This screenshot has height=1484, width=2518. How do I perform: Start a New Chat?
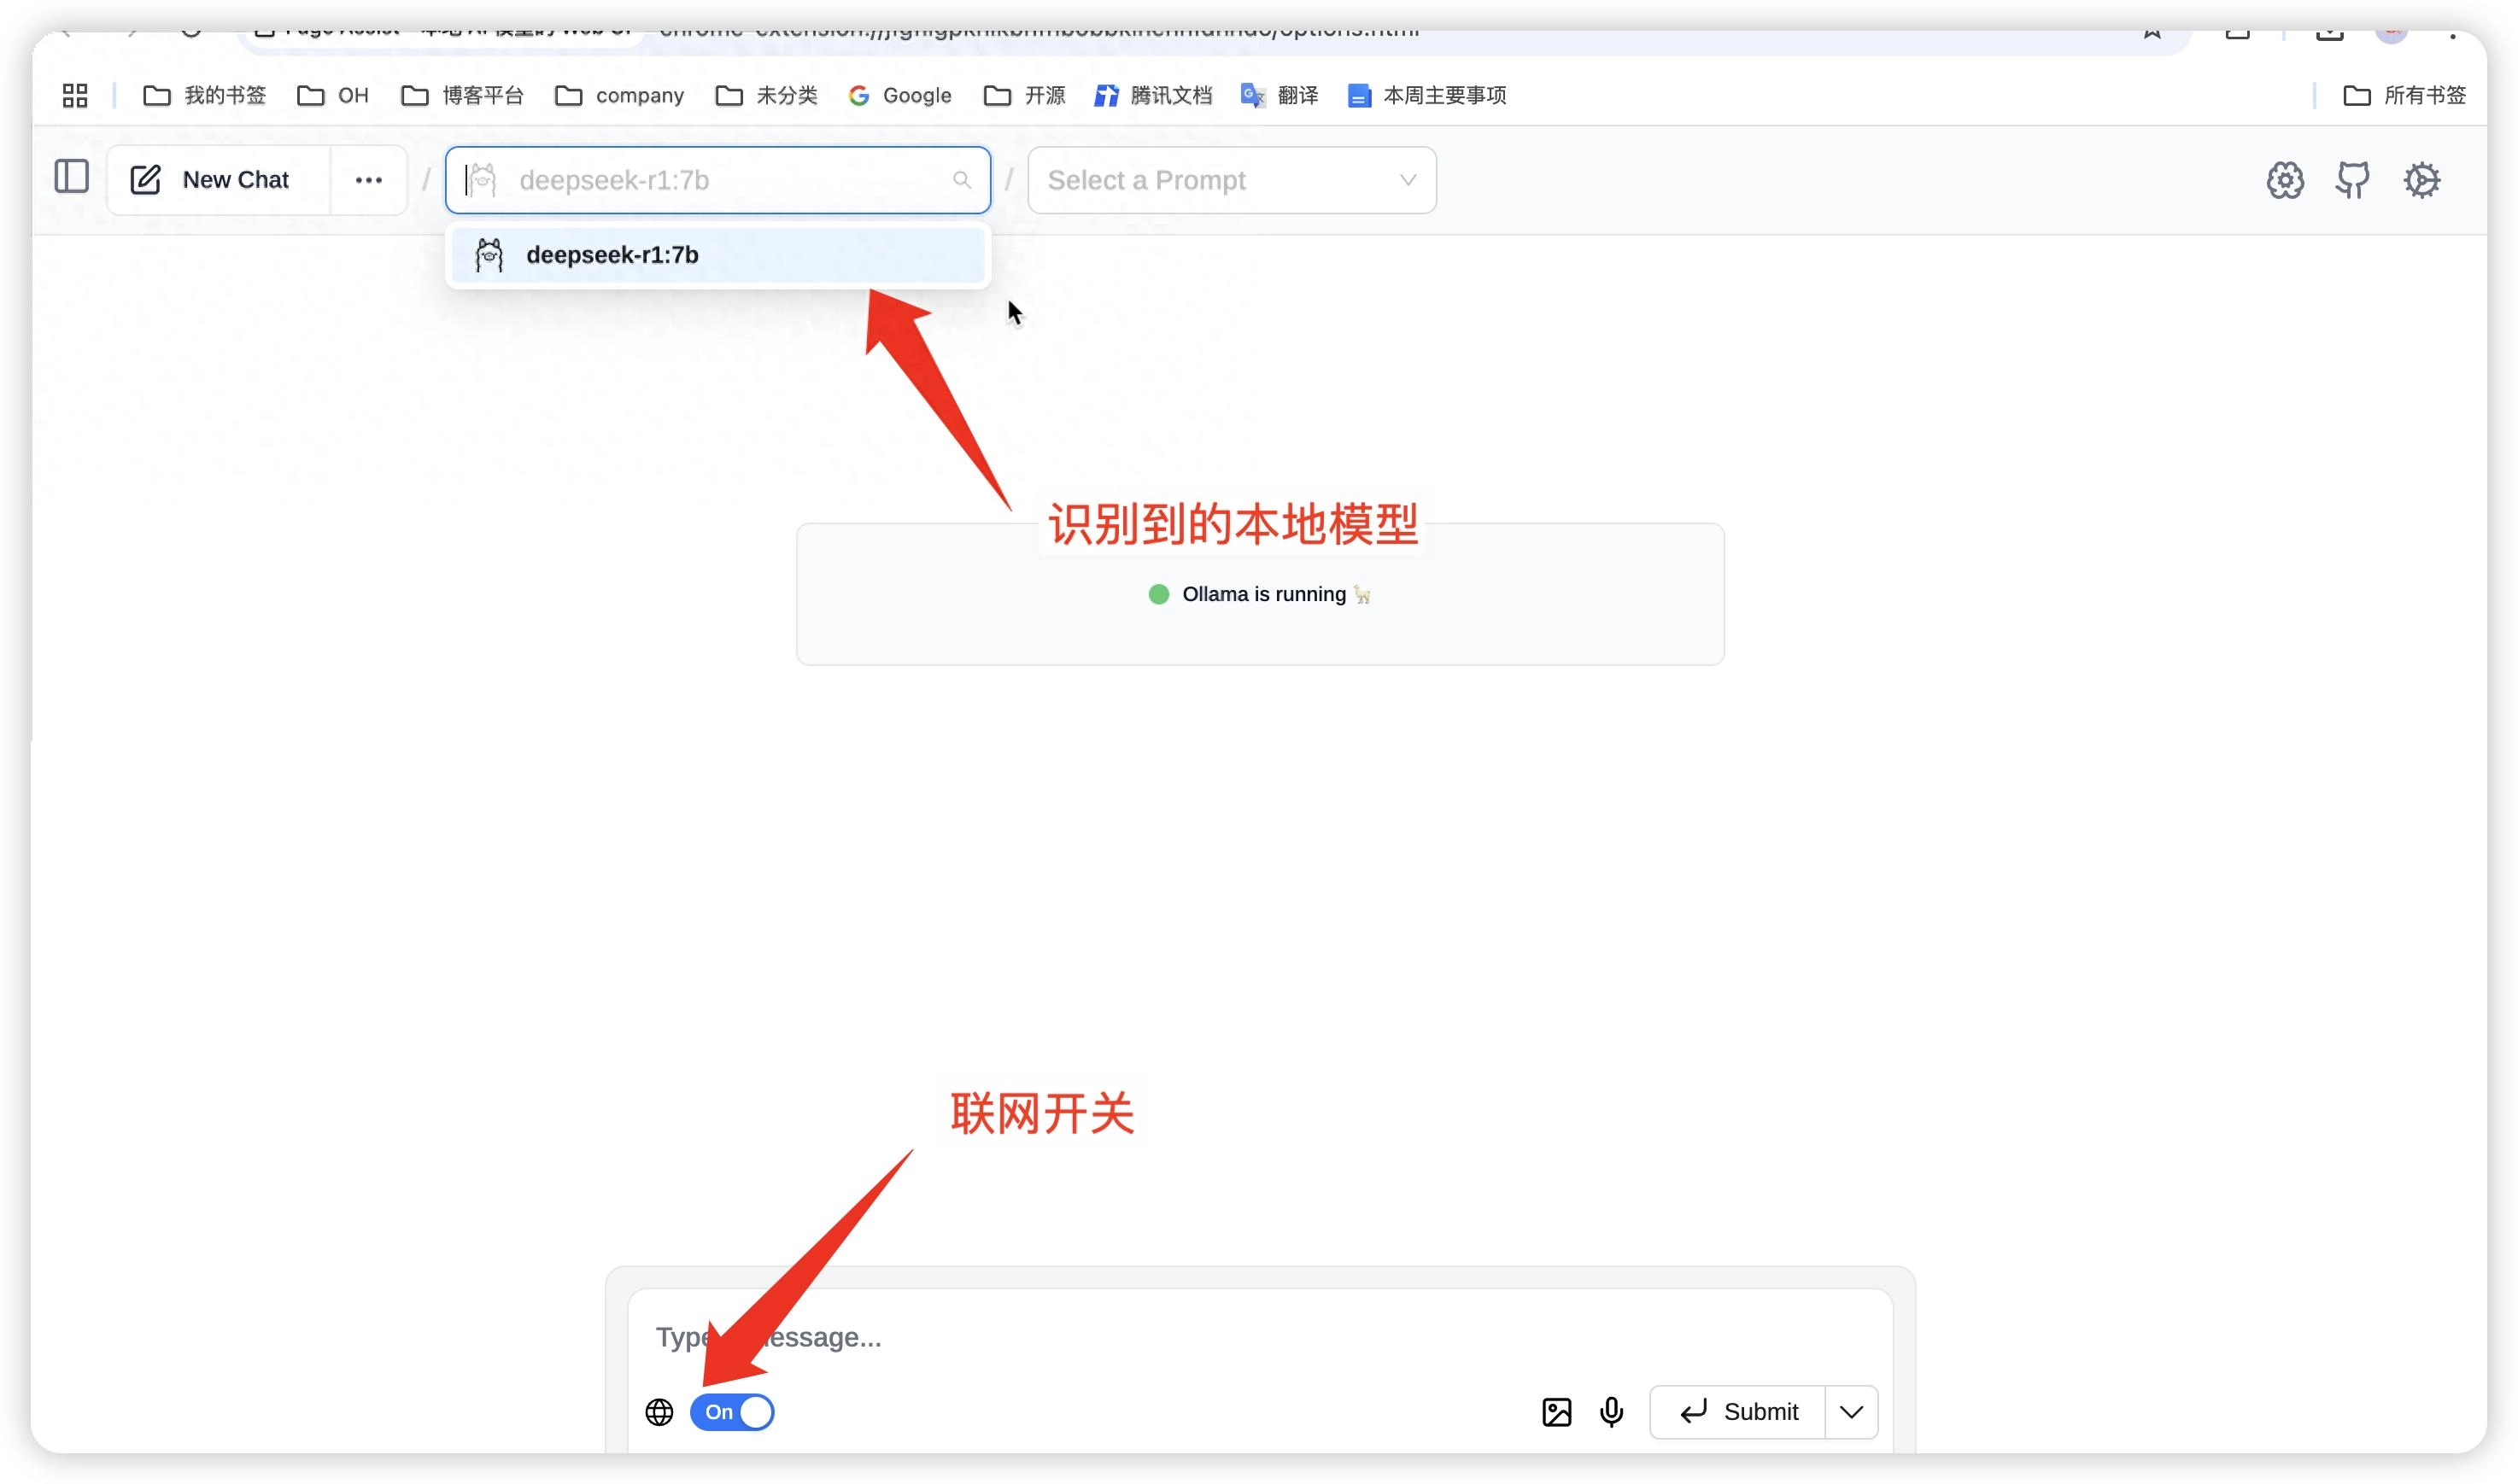pos(218,180)
